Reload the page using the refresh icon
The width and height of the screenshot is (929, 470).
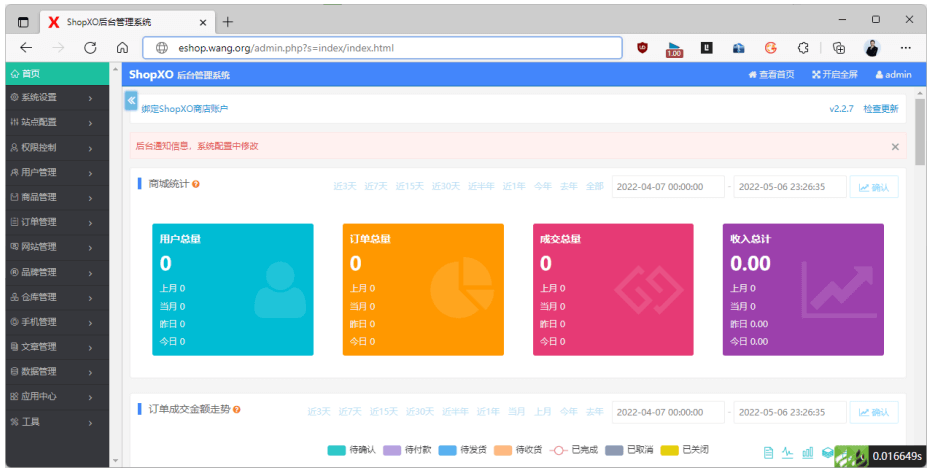pyautogui.click(x=90, y=48)
